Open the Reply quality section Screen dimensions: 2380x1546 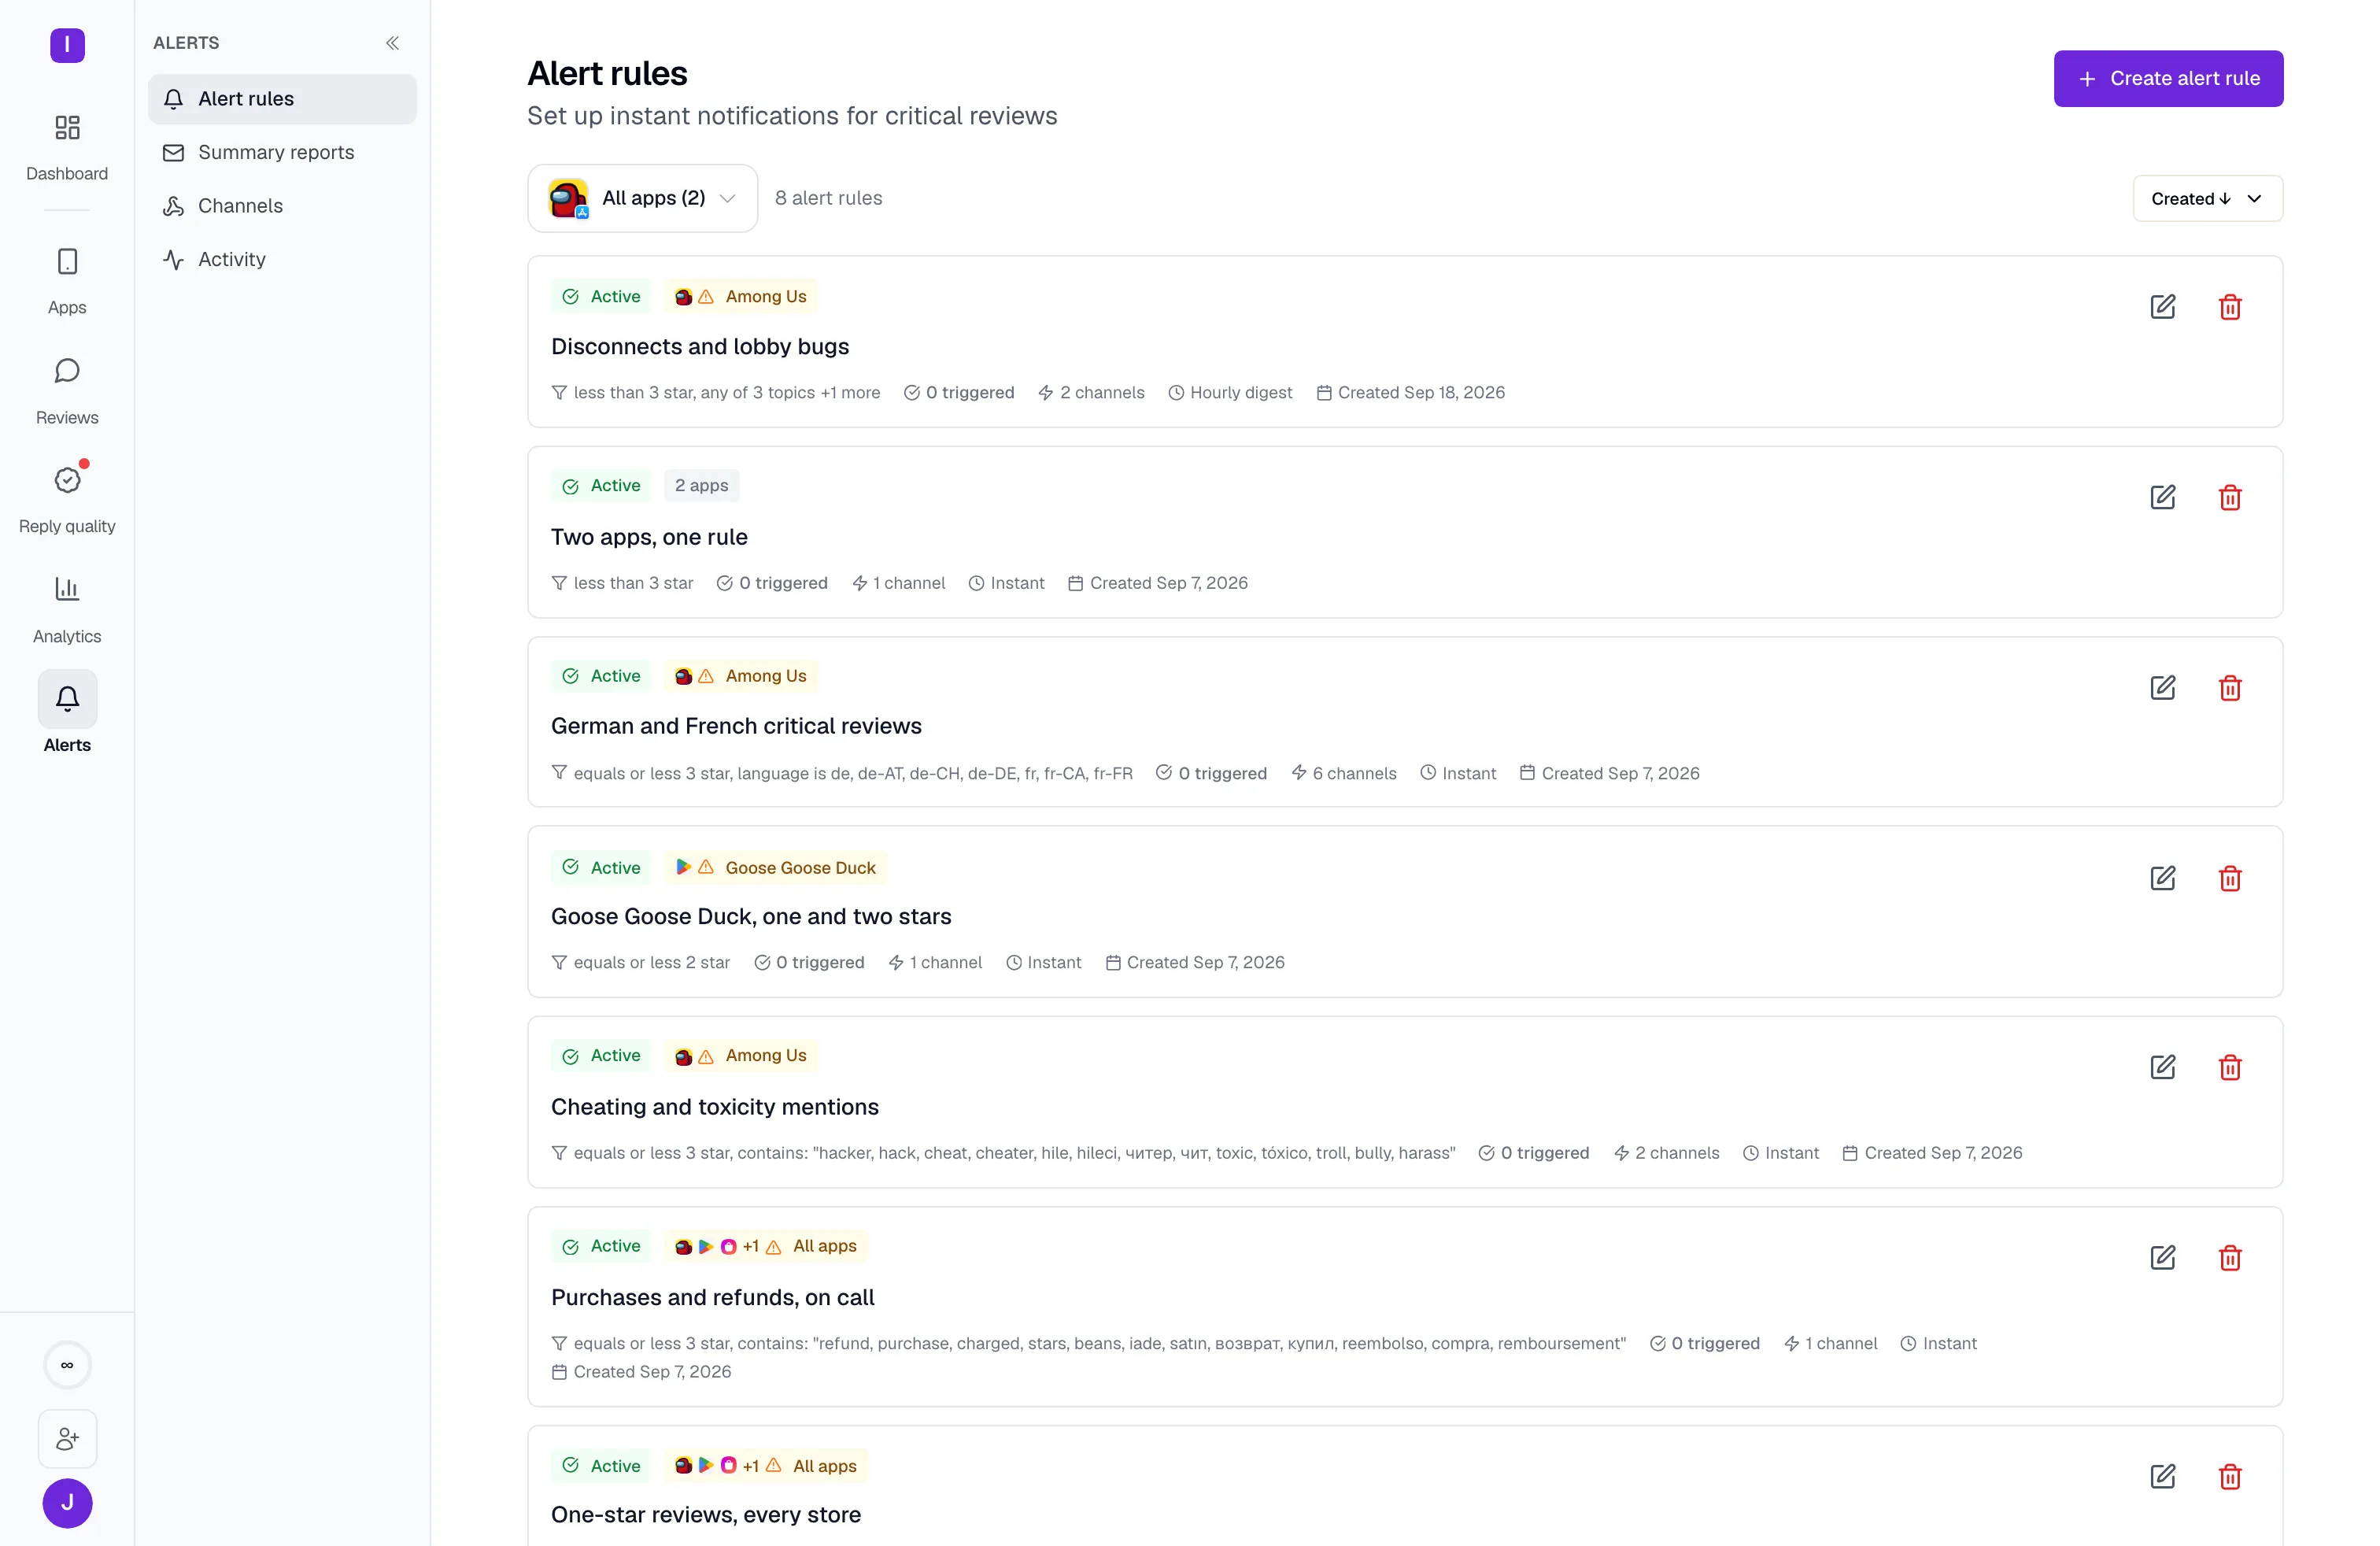pyautogui.click(x=67, y=500)
